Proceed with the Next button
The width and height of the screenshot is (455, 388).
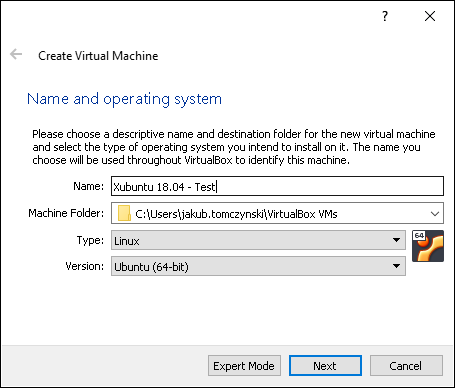[325, 366]
